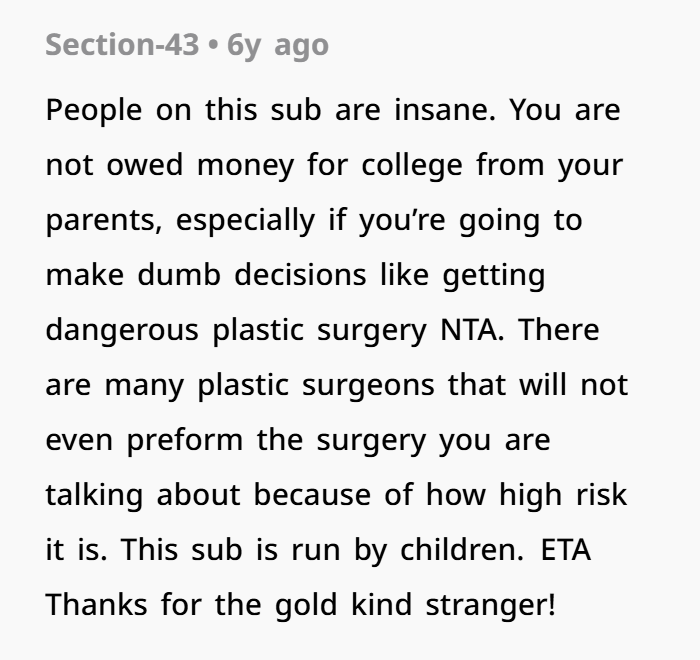Click the phrase "make dumb" in the comment
This screenshot has height=660, width=700.
point(134,274)
